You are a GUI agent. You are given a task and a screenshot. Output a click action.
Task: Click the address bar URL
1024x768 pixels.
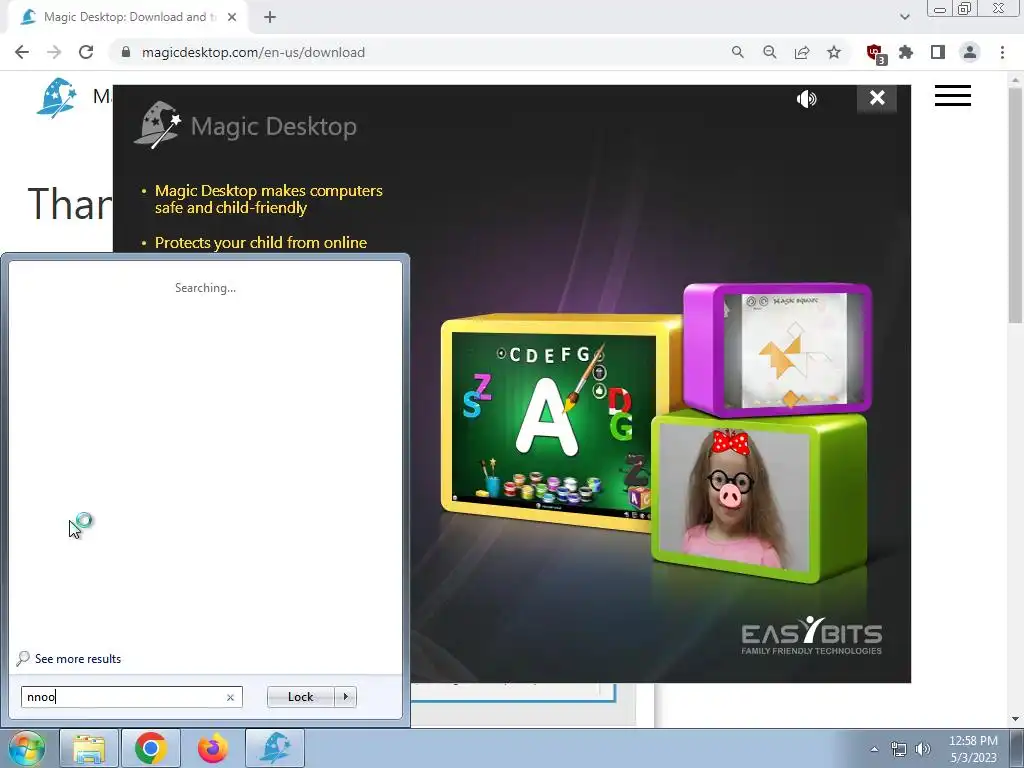click(x=253, y=52)
